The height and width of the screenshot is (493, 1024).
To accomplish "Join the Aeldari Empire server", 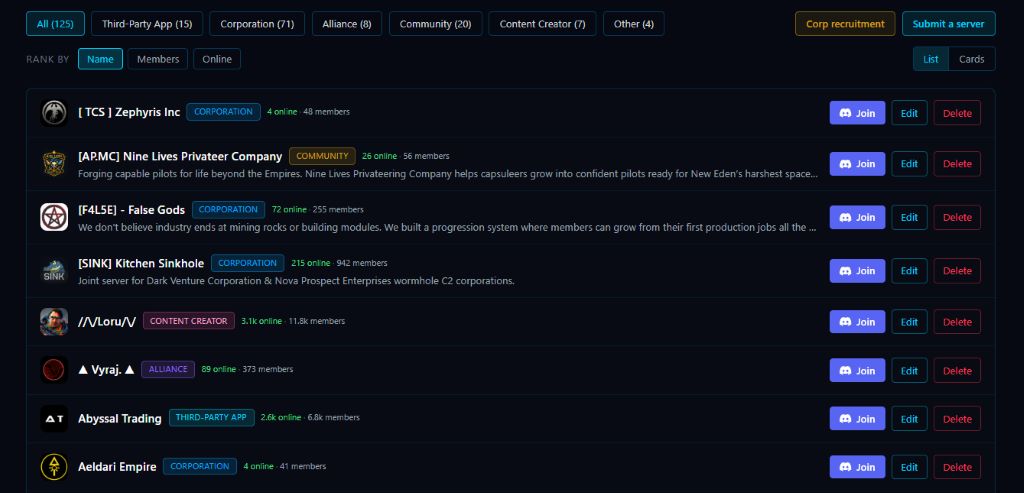I will (857, 467).
